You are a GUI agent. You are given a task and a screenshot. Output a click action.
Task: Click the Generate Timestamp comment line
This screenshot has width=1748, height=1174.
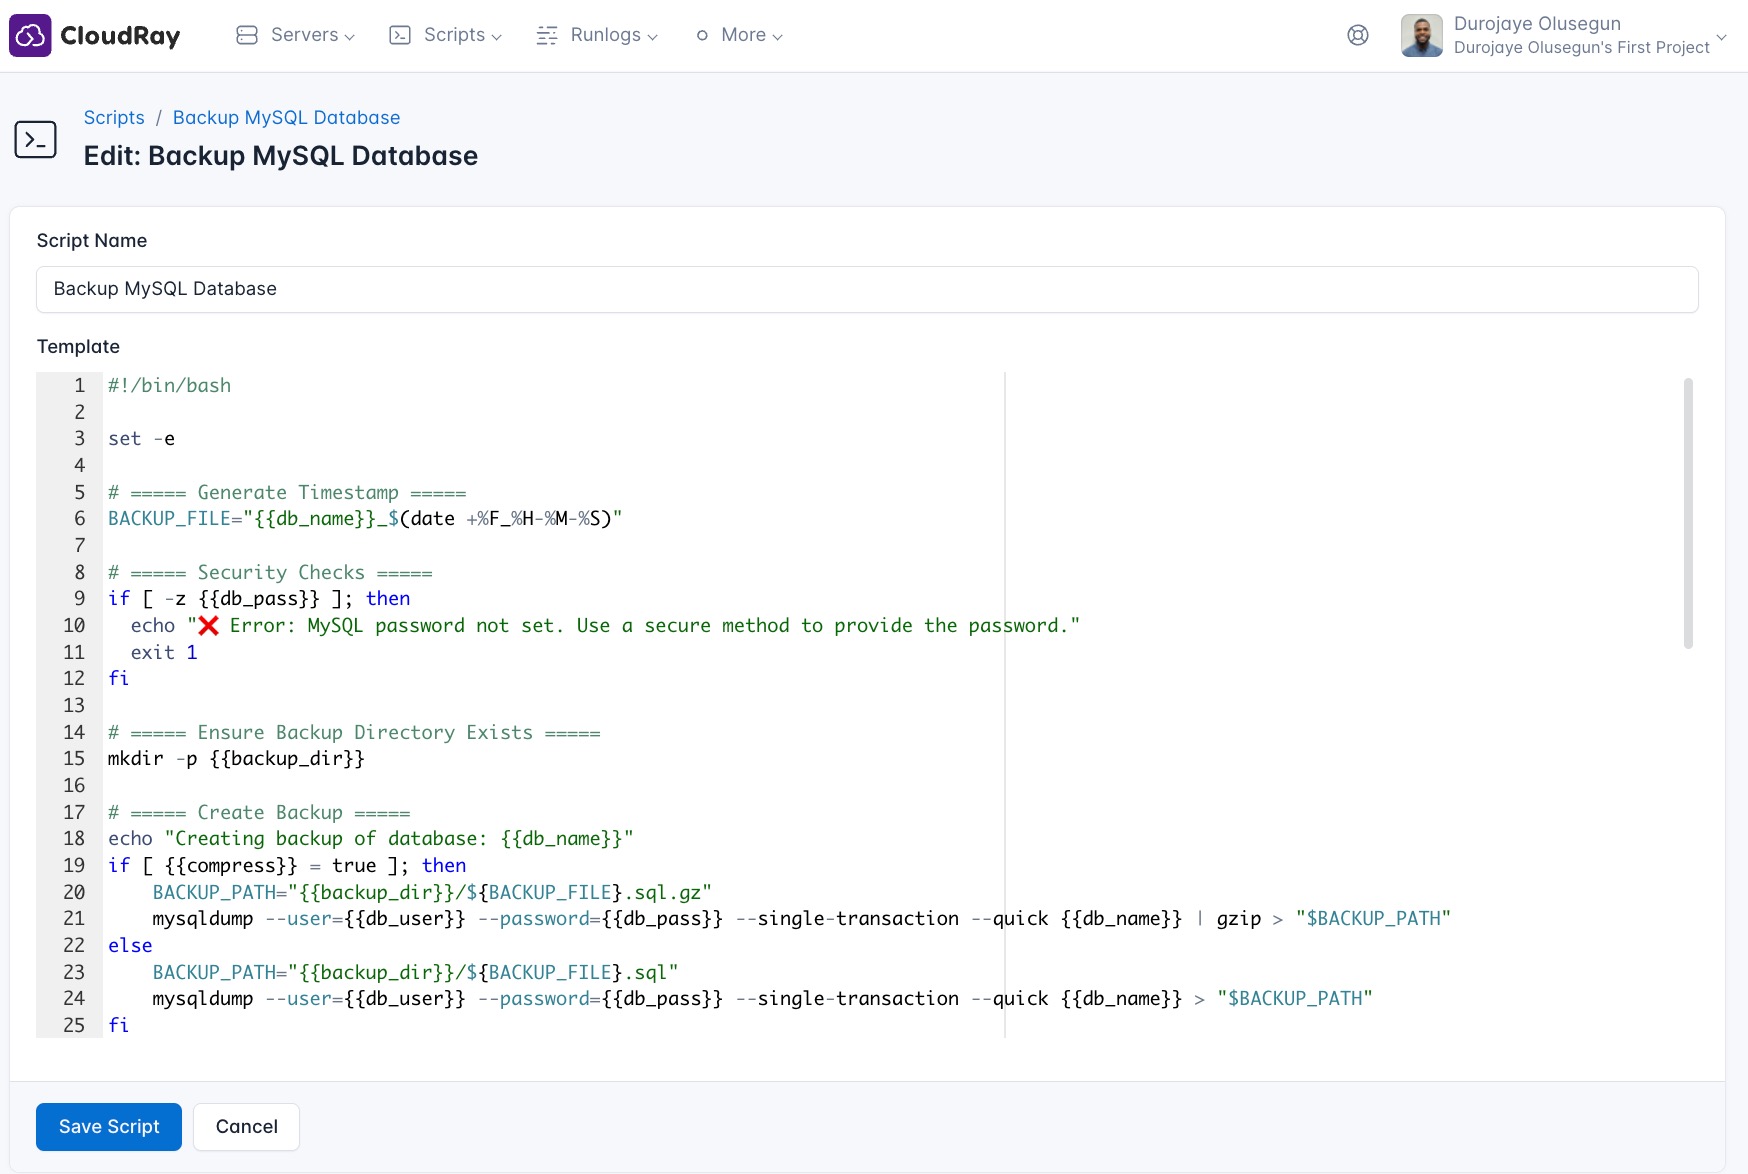(x=287, y=492)
